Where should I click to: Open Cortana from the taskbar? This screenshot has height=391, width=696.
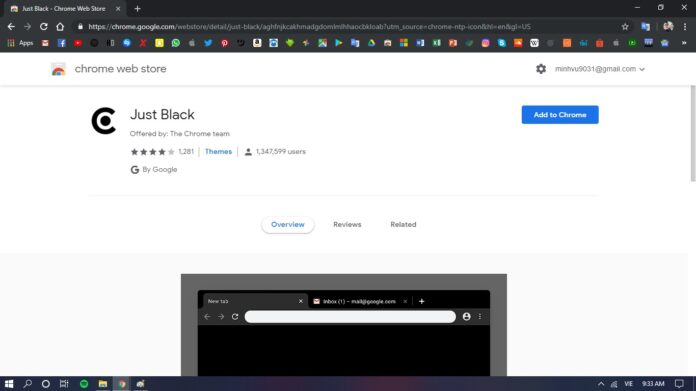point(46,384)
